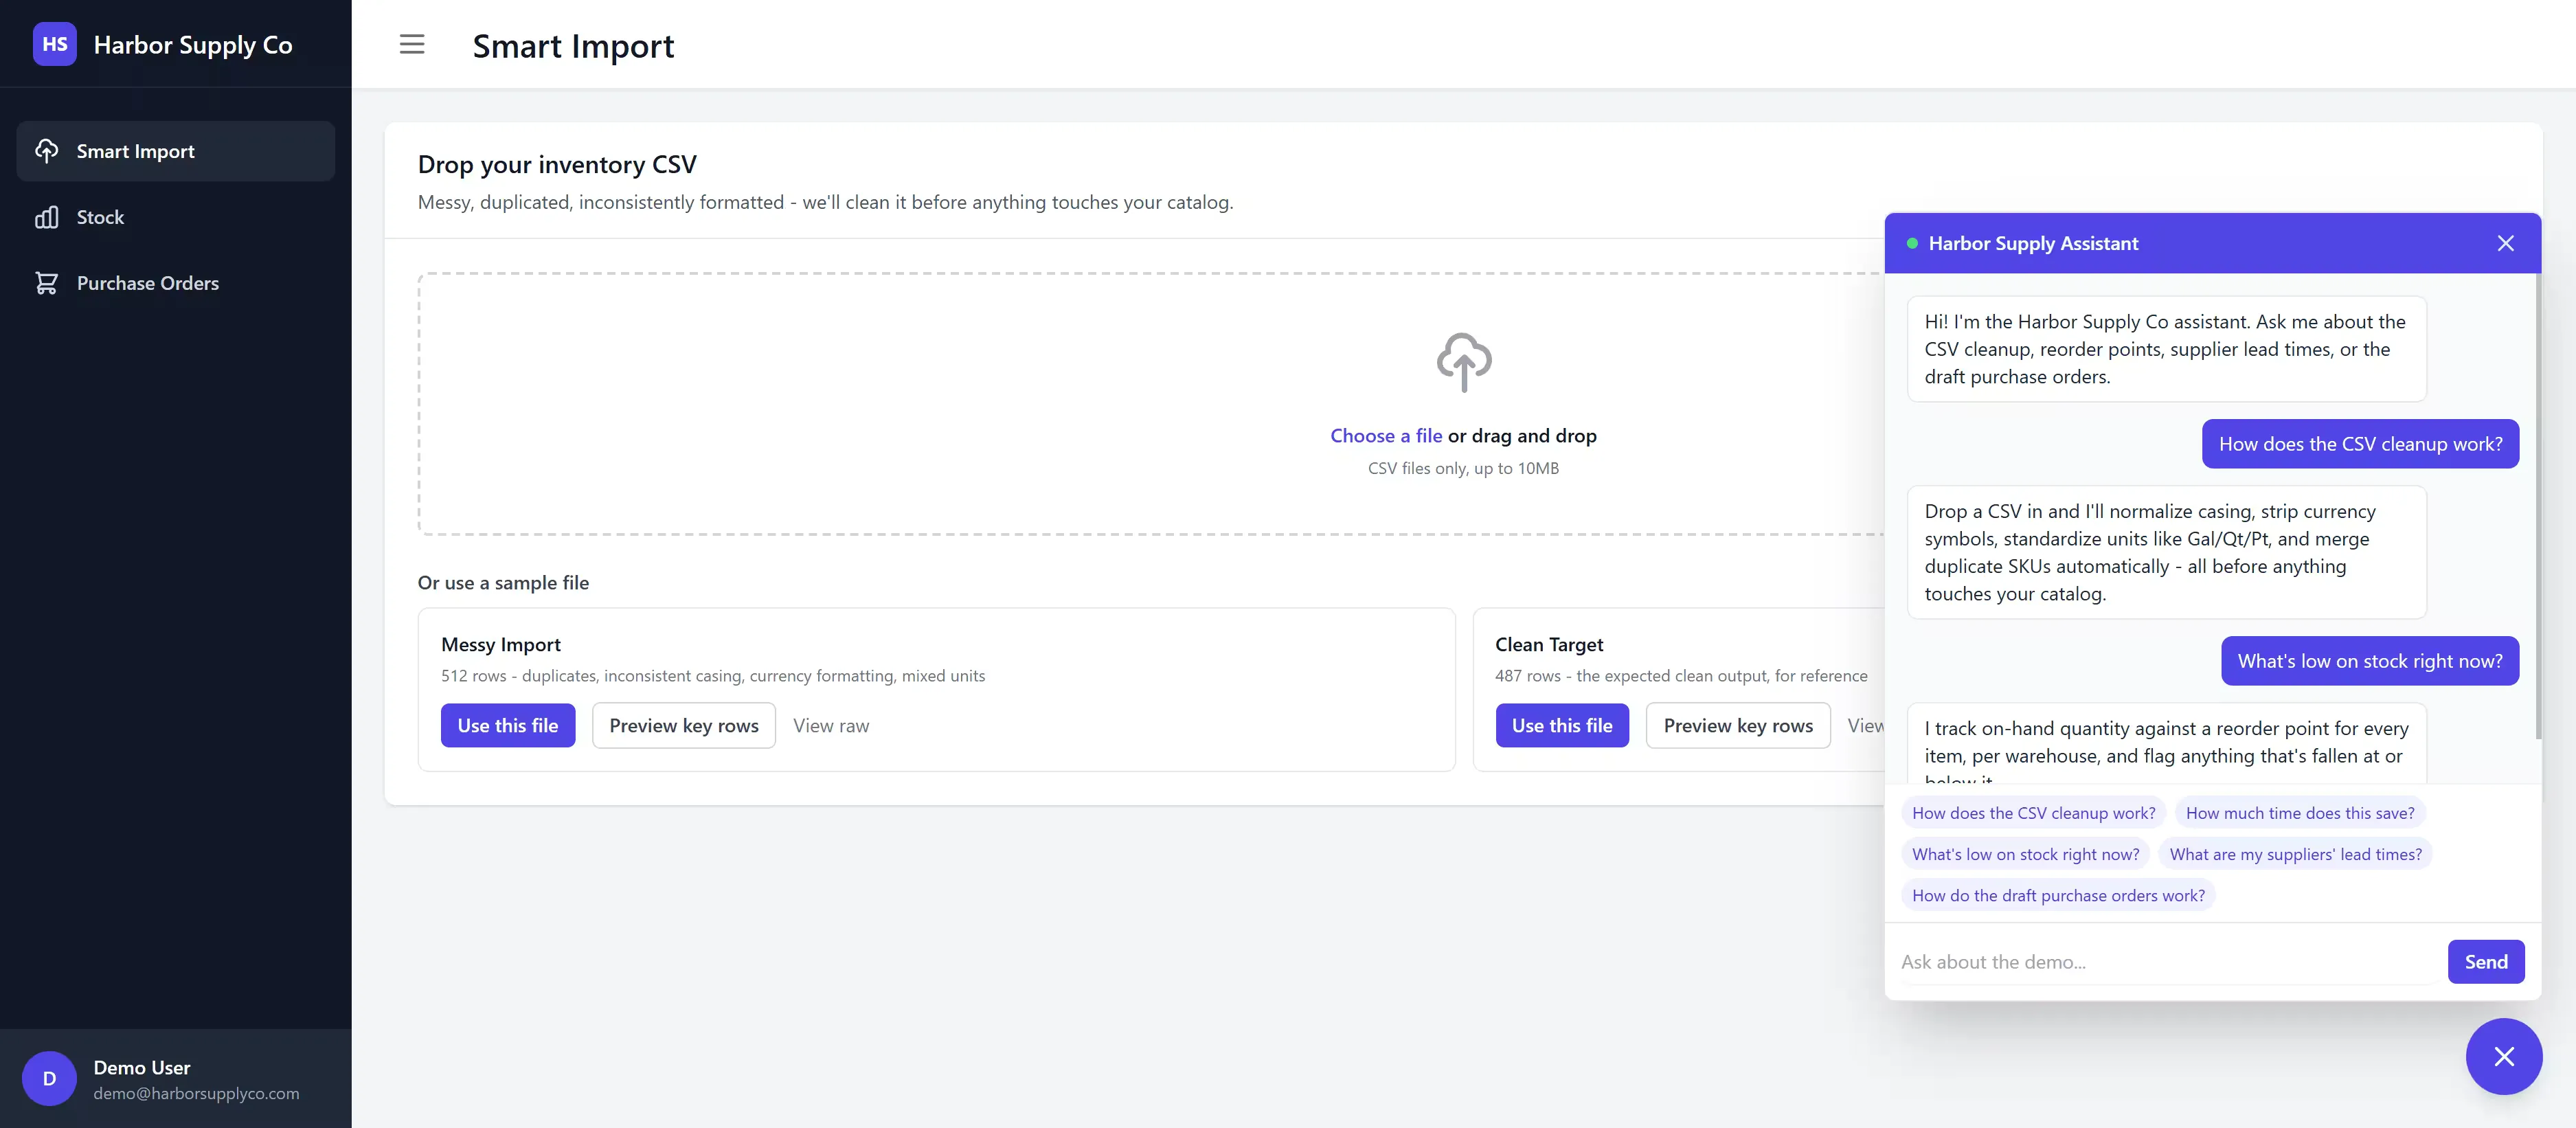This screenshot has height=1128, width=2576.
Task: Click the Stock bar chart icon
Action: pos(46,217)
